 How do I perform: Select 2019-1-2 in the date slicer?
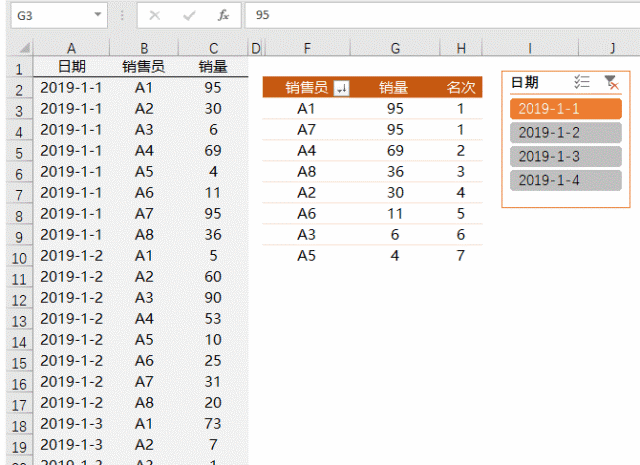(565, 133)
